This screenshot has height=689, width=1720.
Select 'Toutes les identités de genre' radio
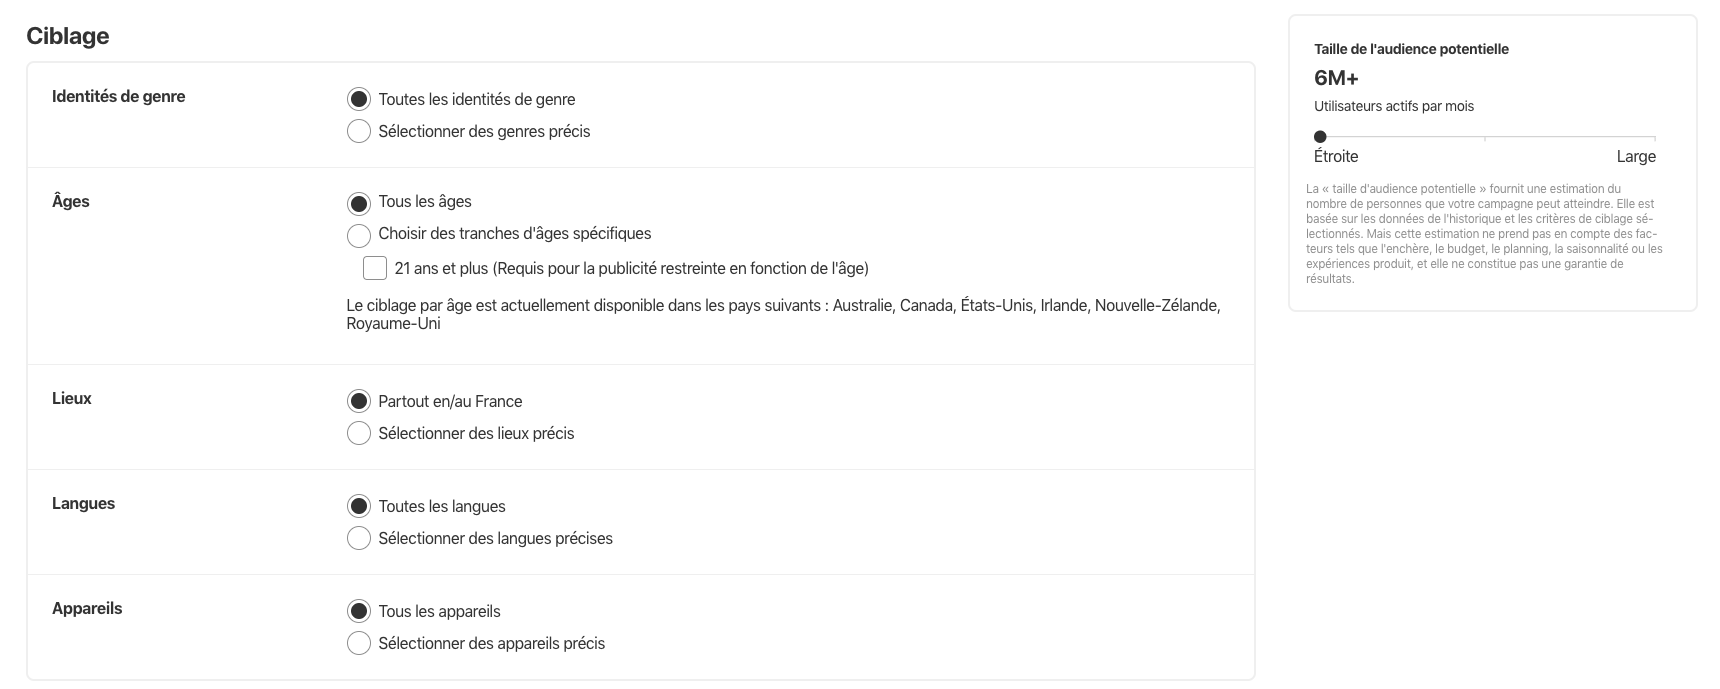coord(358,99)
